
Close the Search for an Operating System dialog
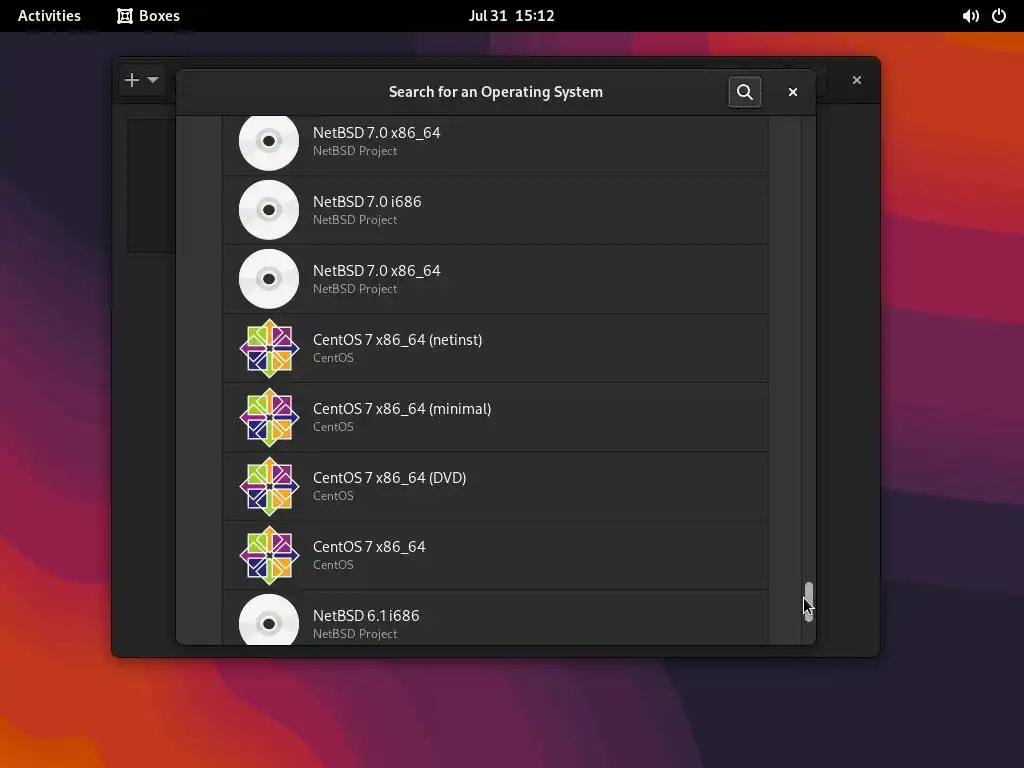coord(793,92)
